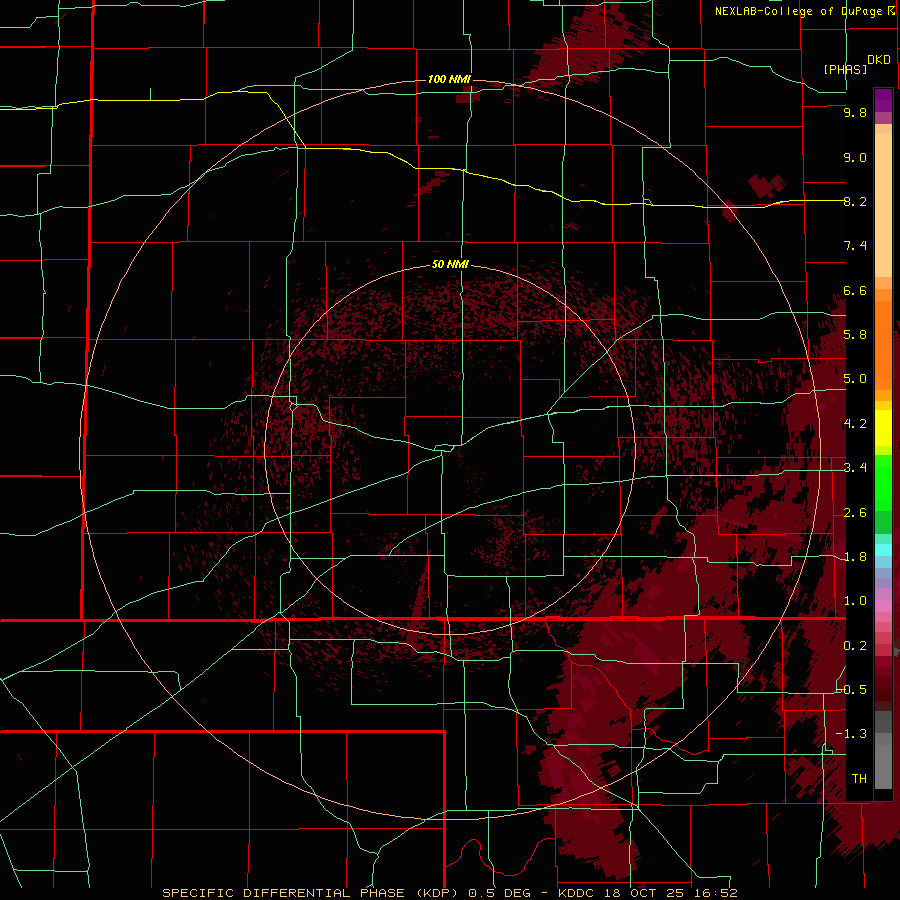The width and height of the screenshot is (900, 900).
Task: Select the [PHAS] units label
Action: coord(845,69)
